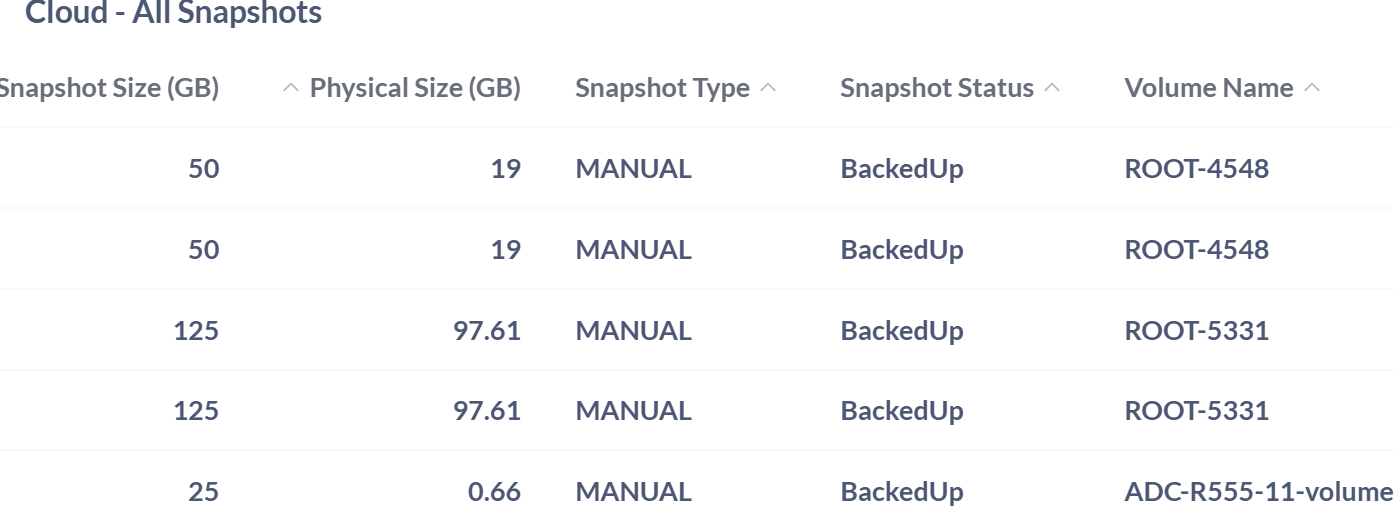Open the ADC-R555-11-volume entry
Image resolution: width=1394 pixels, height=506 pixels.
pos(1258,492)
